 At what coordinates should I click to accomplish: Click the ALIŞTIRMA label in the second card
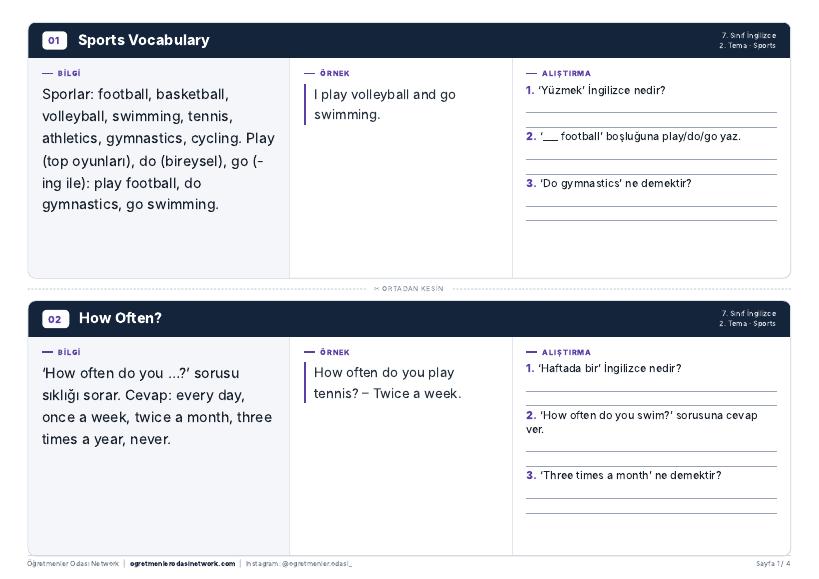click(x=566, y=352)
